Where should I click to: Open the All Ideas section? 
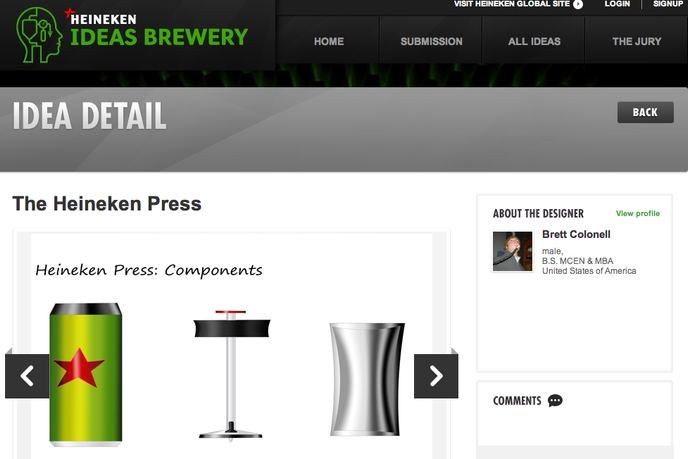point(534,42)
